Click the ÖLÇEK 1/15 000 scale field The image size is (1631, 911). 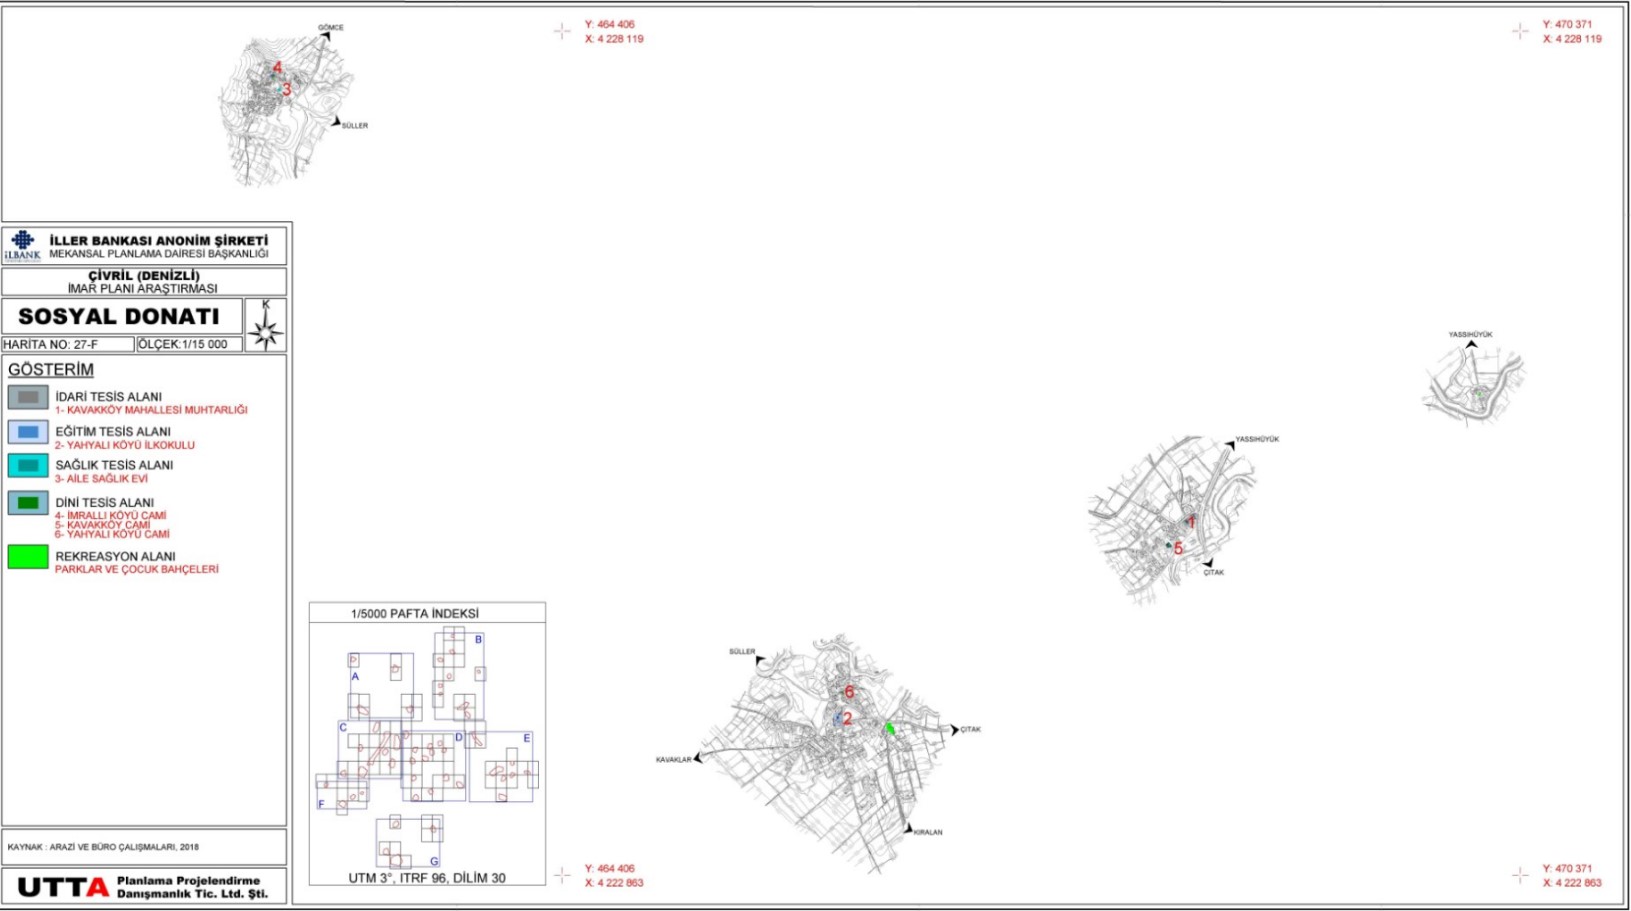(x=187, y=344)
